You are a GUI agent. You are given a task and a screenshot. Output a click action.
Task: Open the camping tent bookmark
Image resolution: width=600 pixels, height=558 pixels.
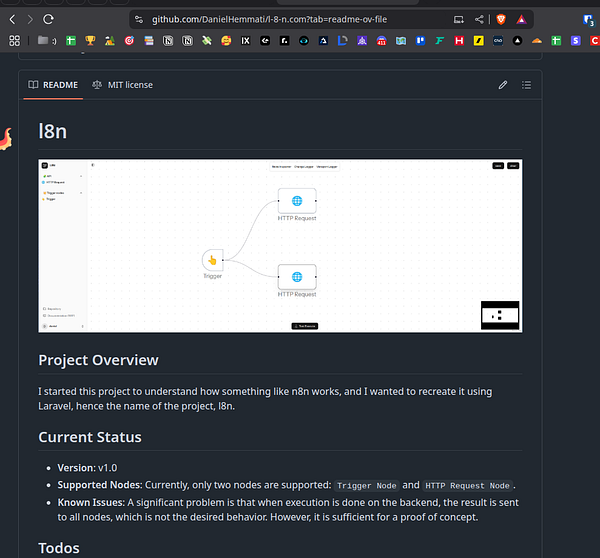(110, 41)
